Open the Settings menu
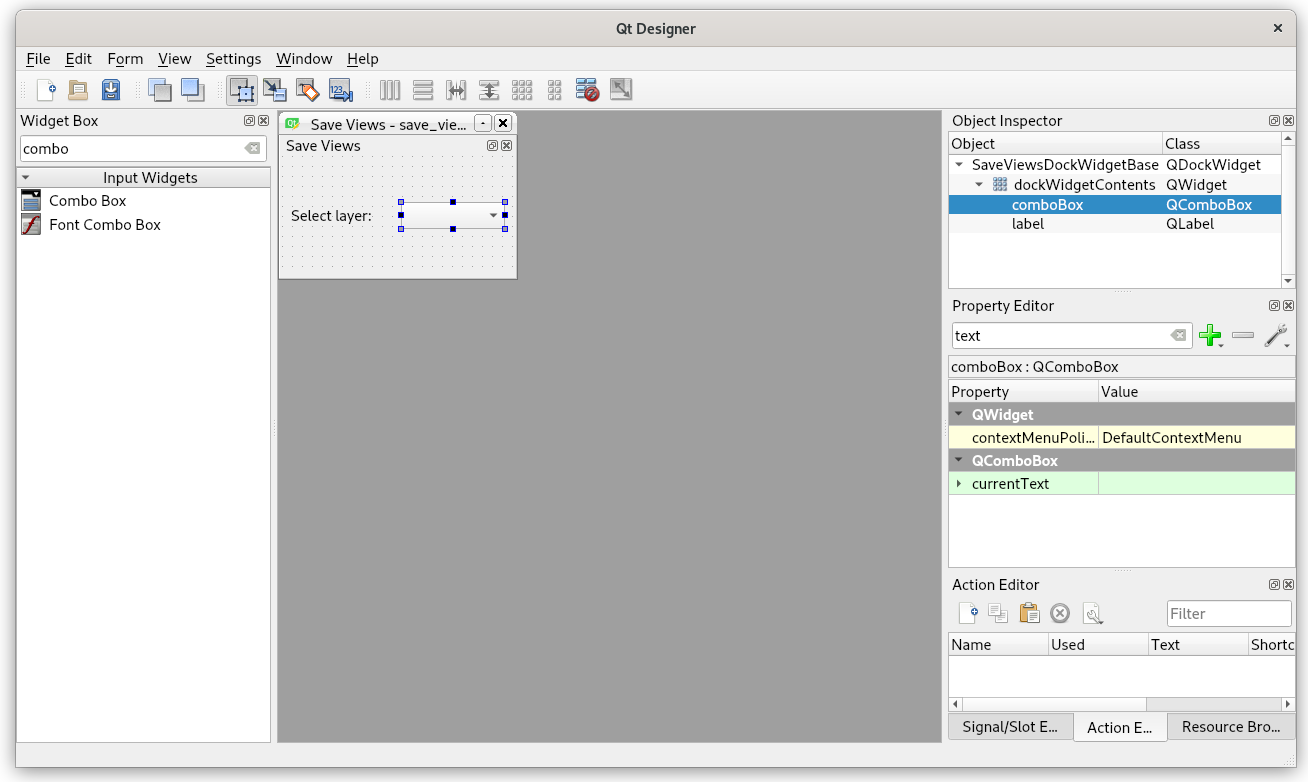The height and width of the screenshot is (782, 1308). pos(234,59)
